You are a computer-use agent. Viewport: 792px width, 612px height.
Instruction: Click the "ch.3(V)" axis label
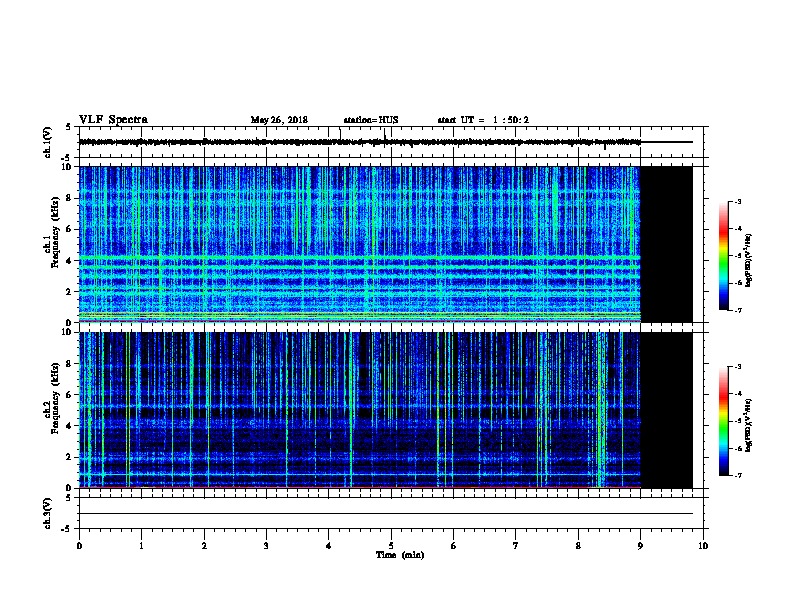(47, 513)
